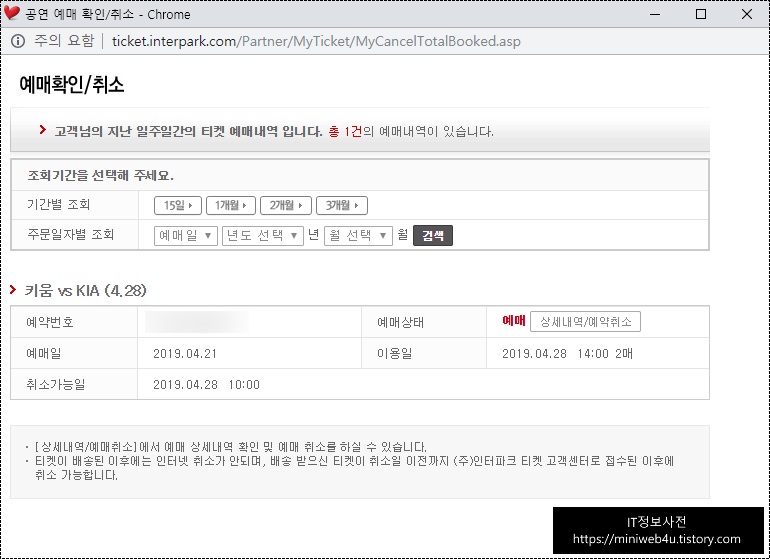Open the 년도 선택 dropdown
The height and width of the screenshot is (559, 770).
pos(263,236)
